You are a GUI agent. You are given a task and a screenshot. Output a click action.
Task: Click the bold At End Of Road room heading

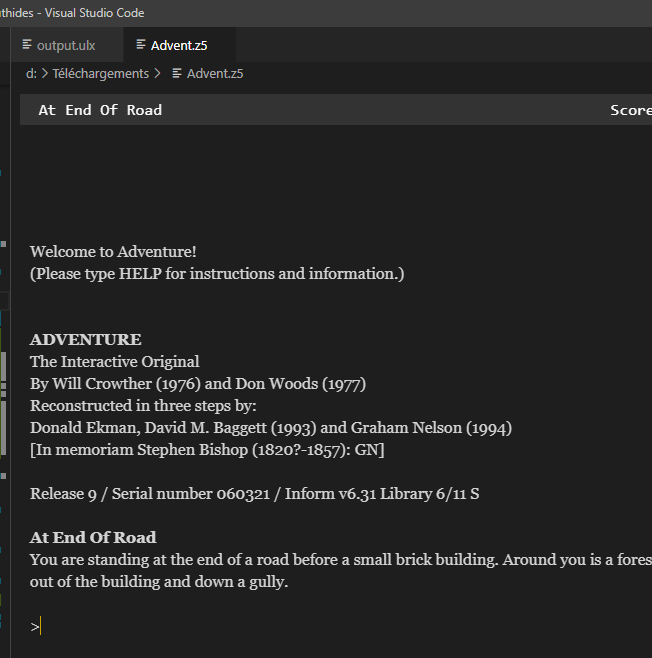(93, 537)
